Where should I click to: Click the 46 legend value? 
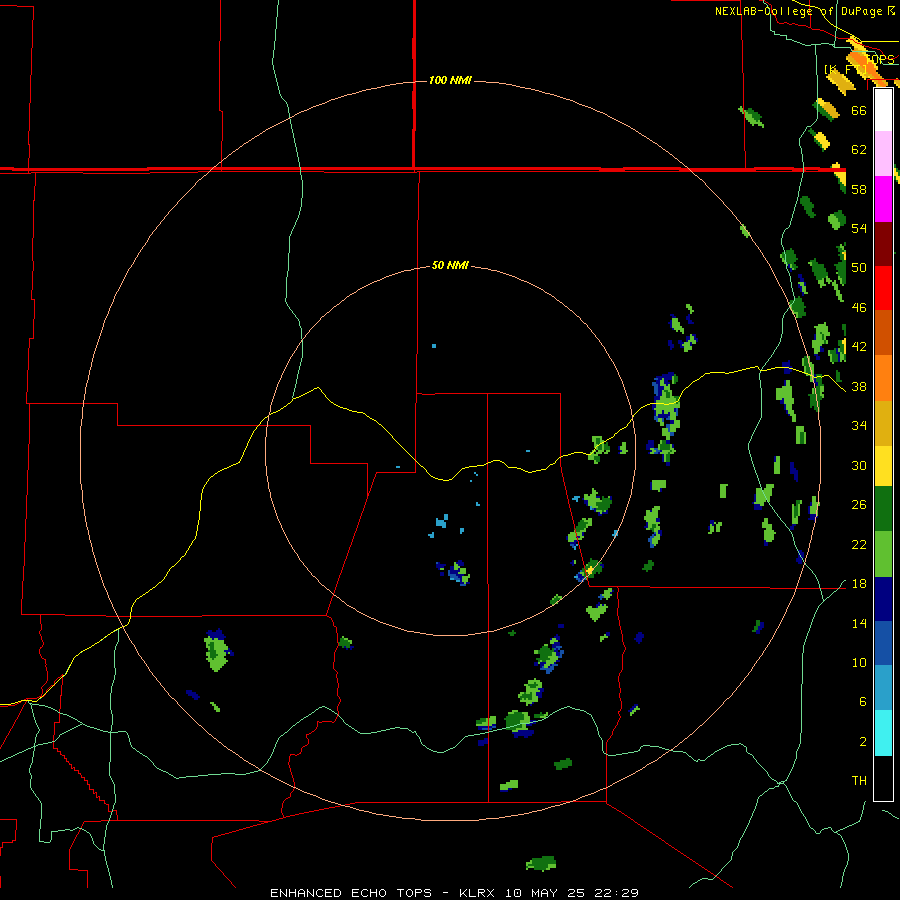[x=859, y=308]
